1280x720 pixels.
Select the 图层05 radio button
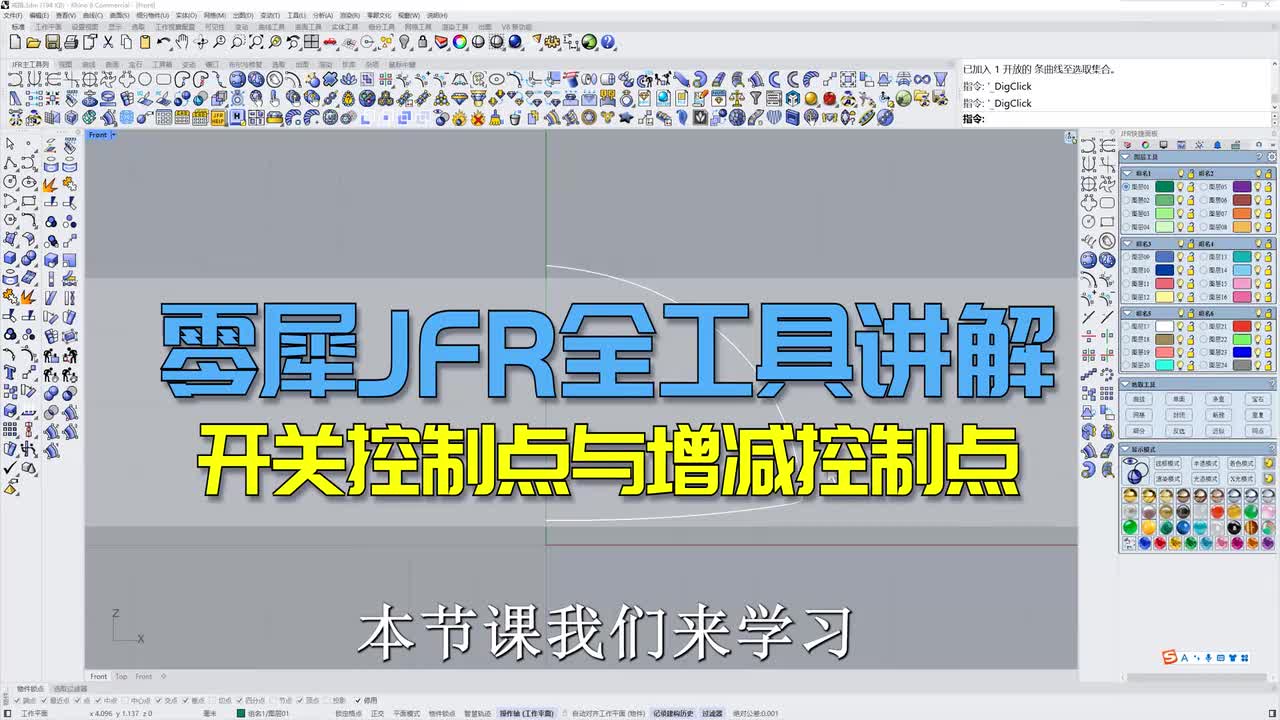tap(1204, 186)
